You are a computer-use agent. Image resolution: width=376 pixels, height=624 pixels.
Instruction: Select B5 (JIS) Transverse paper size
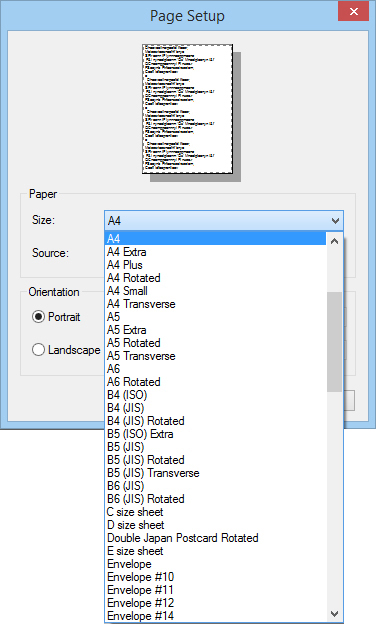tap(215, 473)
